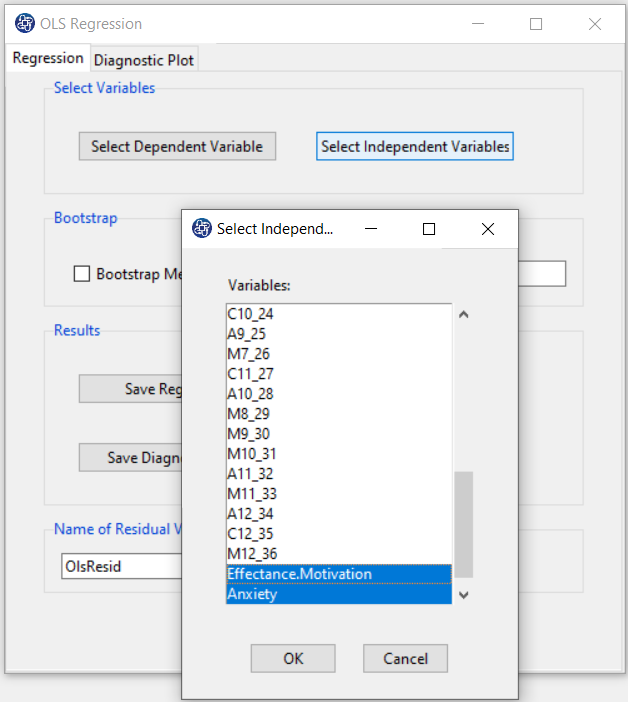The image size is (628, 702).
Task: Click the OlsResid residual name field
Action: point(122,566)
